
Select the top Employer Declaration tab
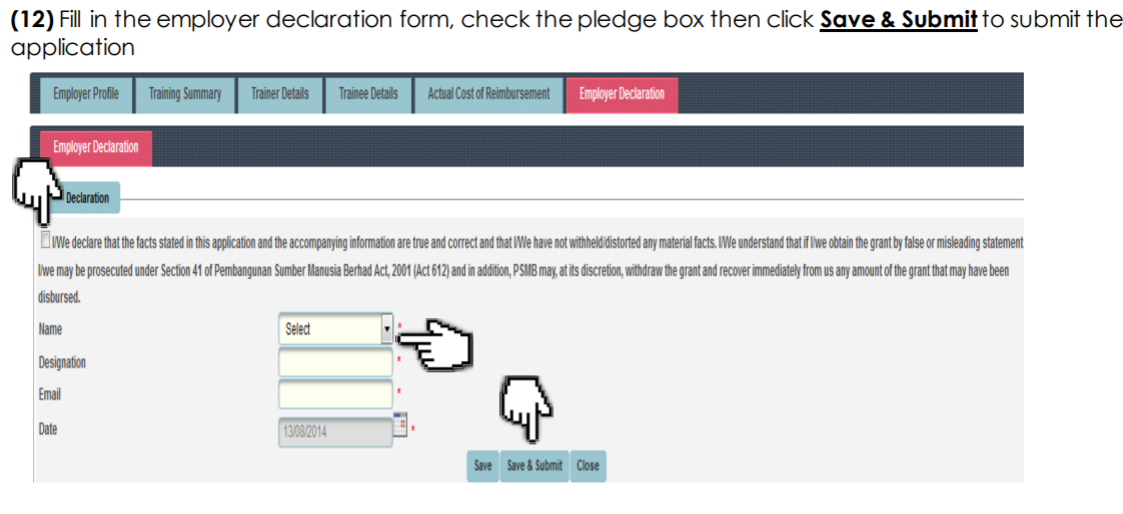[x=622, y=94]
